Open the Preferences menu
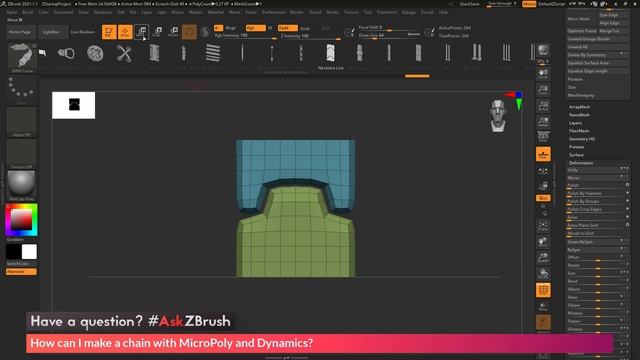 pos(273,12)
